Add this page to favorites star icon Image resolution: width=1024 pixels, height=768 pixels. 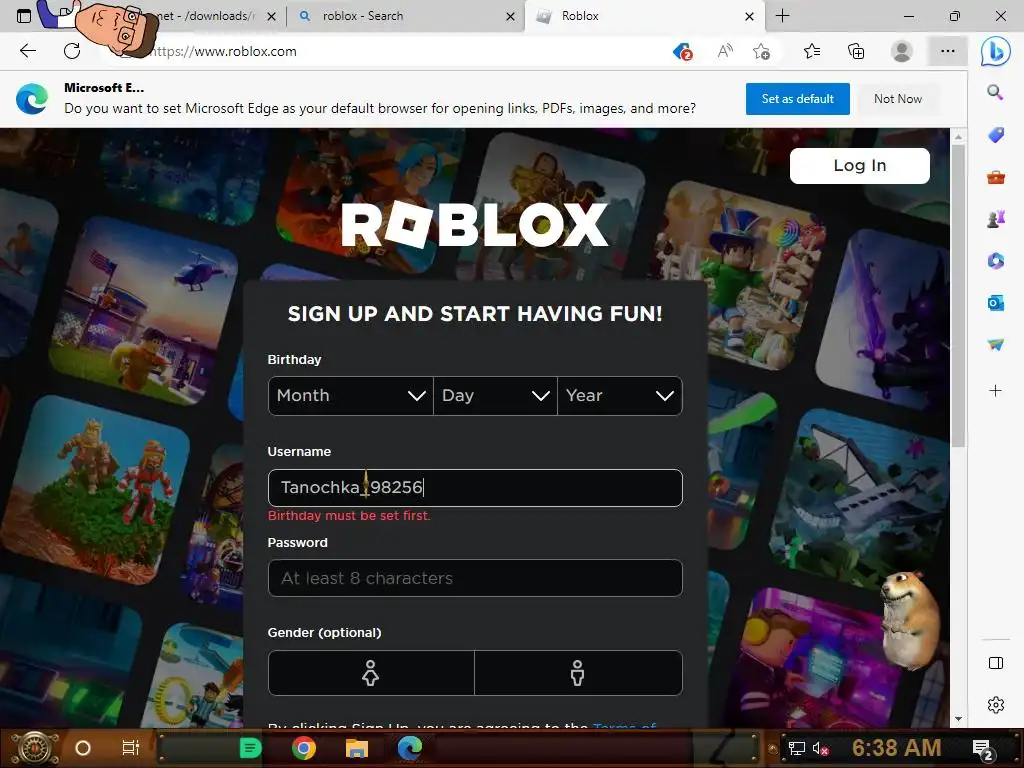pos(761,51)
